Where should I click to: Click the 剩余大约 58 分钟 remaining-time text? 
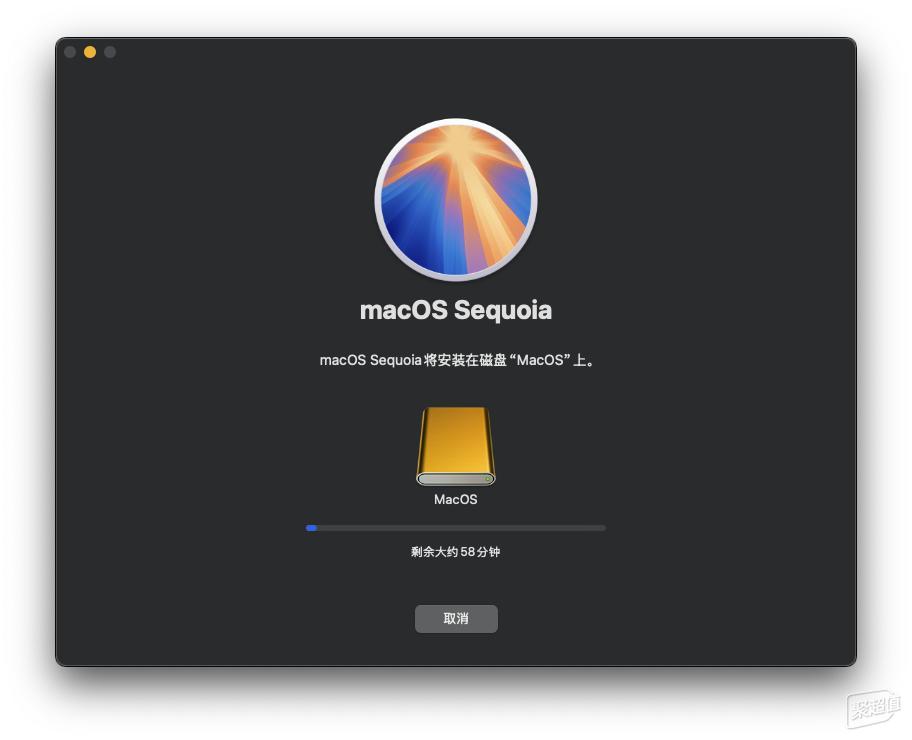click(x=455, y=552)
